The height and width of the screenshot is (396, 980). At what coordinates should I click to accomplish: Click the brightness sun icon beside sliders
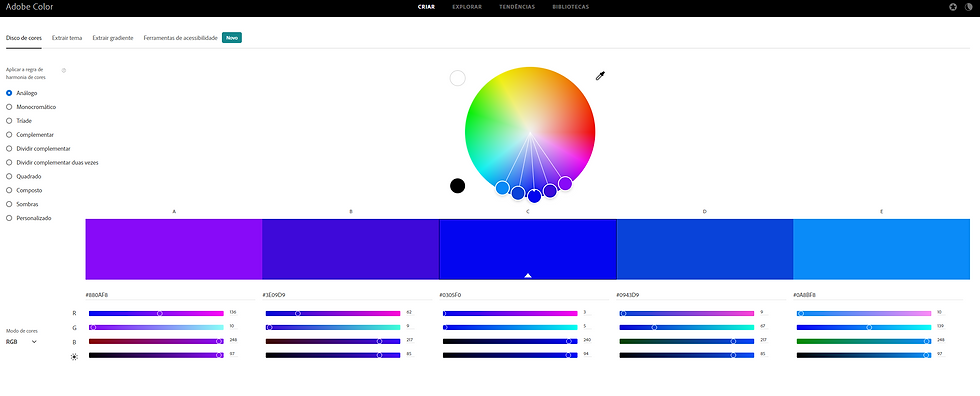point(74,357)
